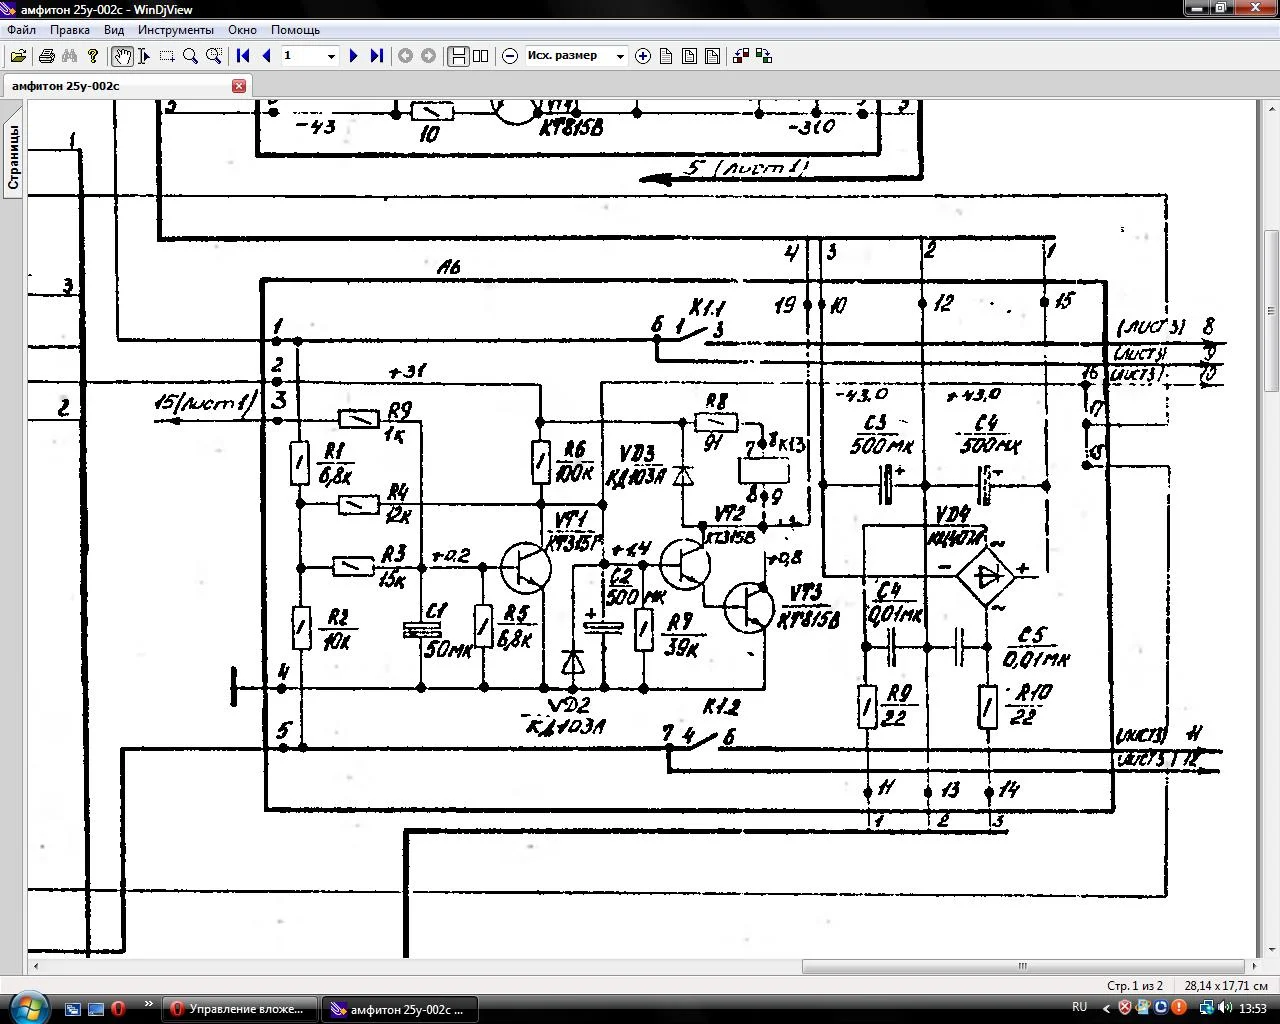Select the text selection cursor tool

point(144,56)
